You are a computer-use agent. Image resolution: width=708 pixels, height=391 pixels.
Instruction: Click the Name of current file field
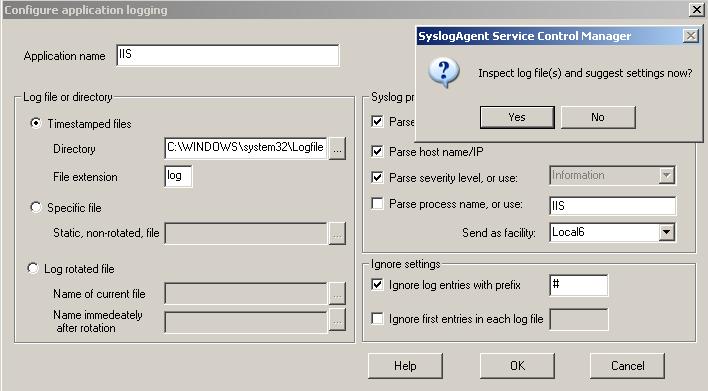[246, 293]
